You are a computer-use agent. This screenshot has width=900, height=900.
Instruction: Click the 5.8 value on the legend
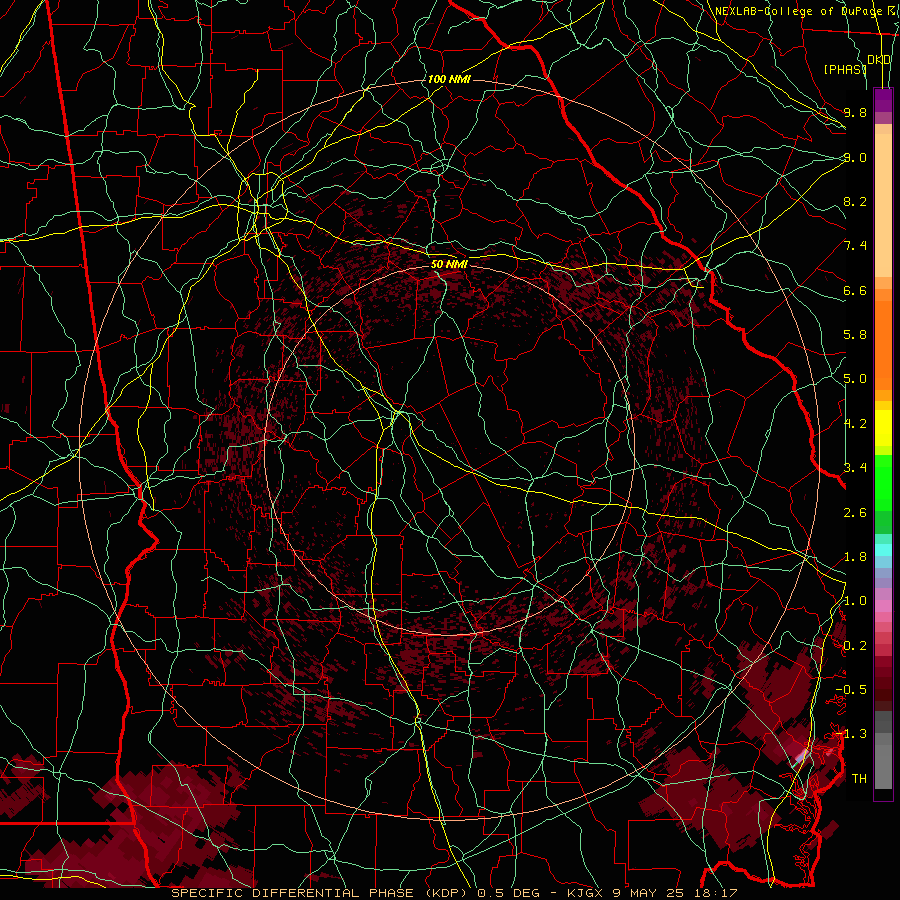pos(855,335)
